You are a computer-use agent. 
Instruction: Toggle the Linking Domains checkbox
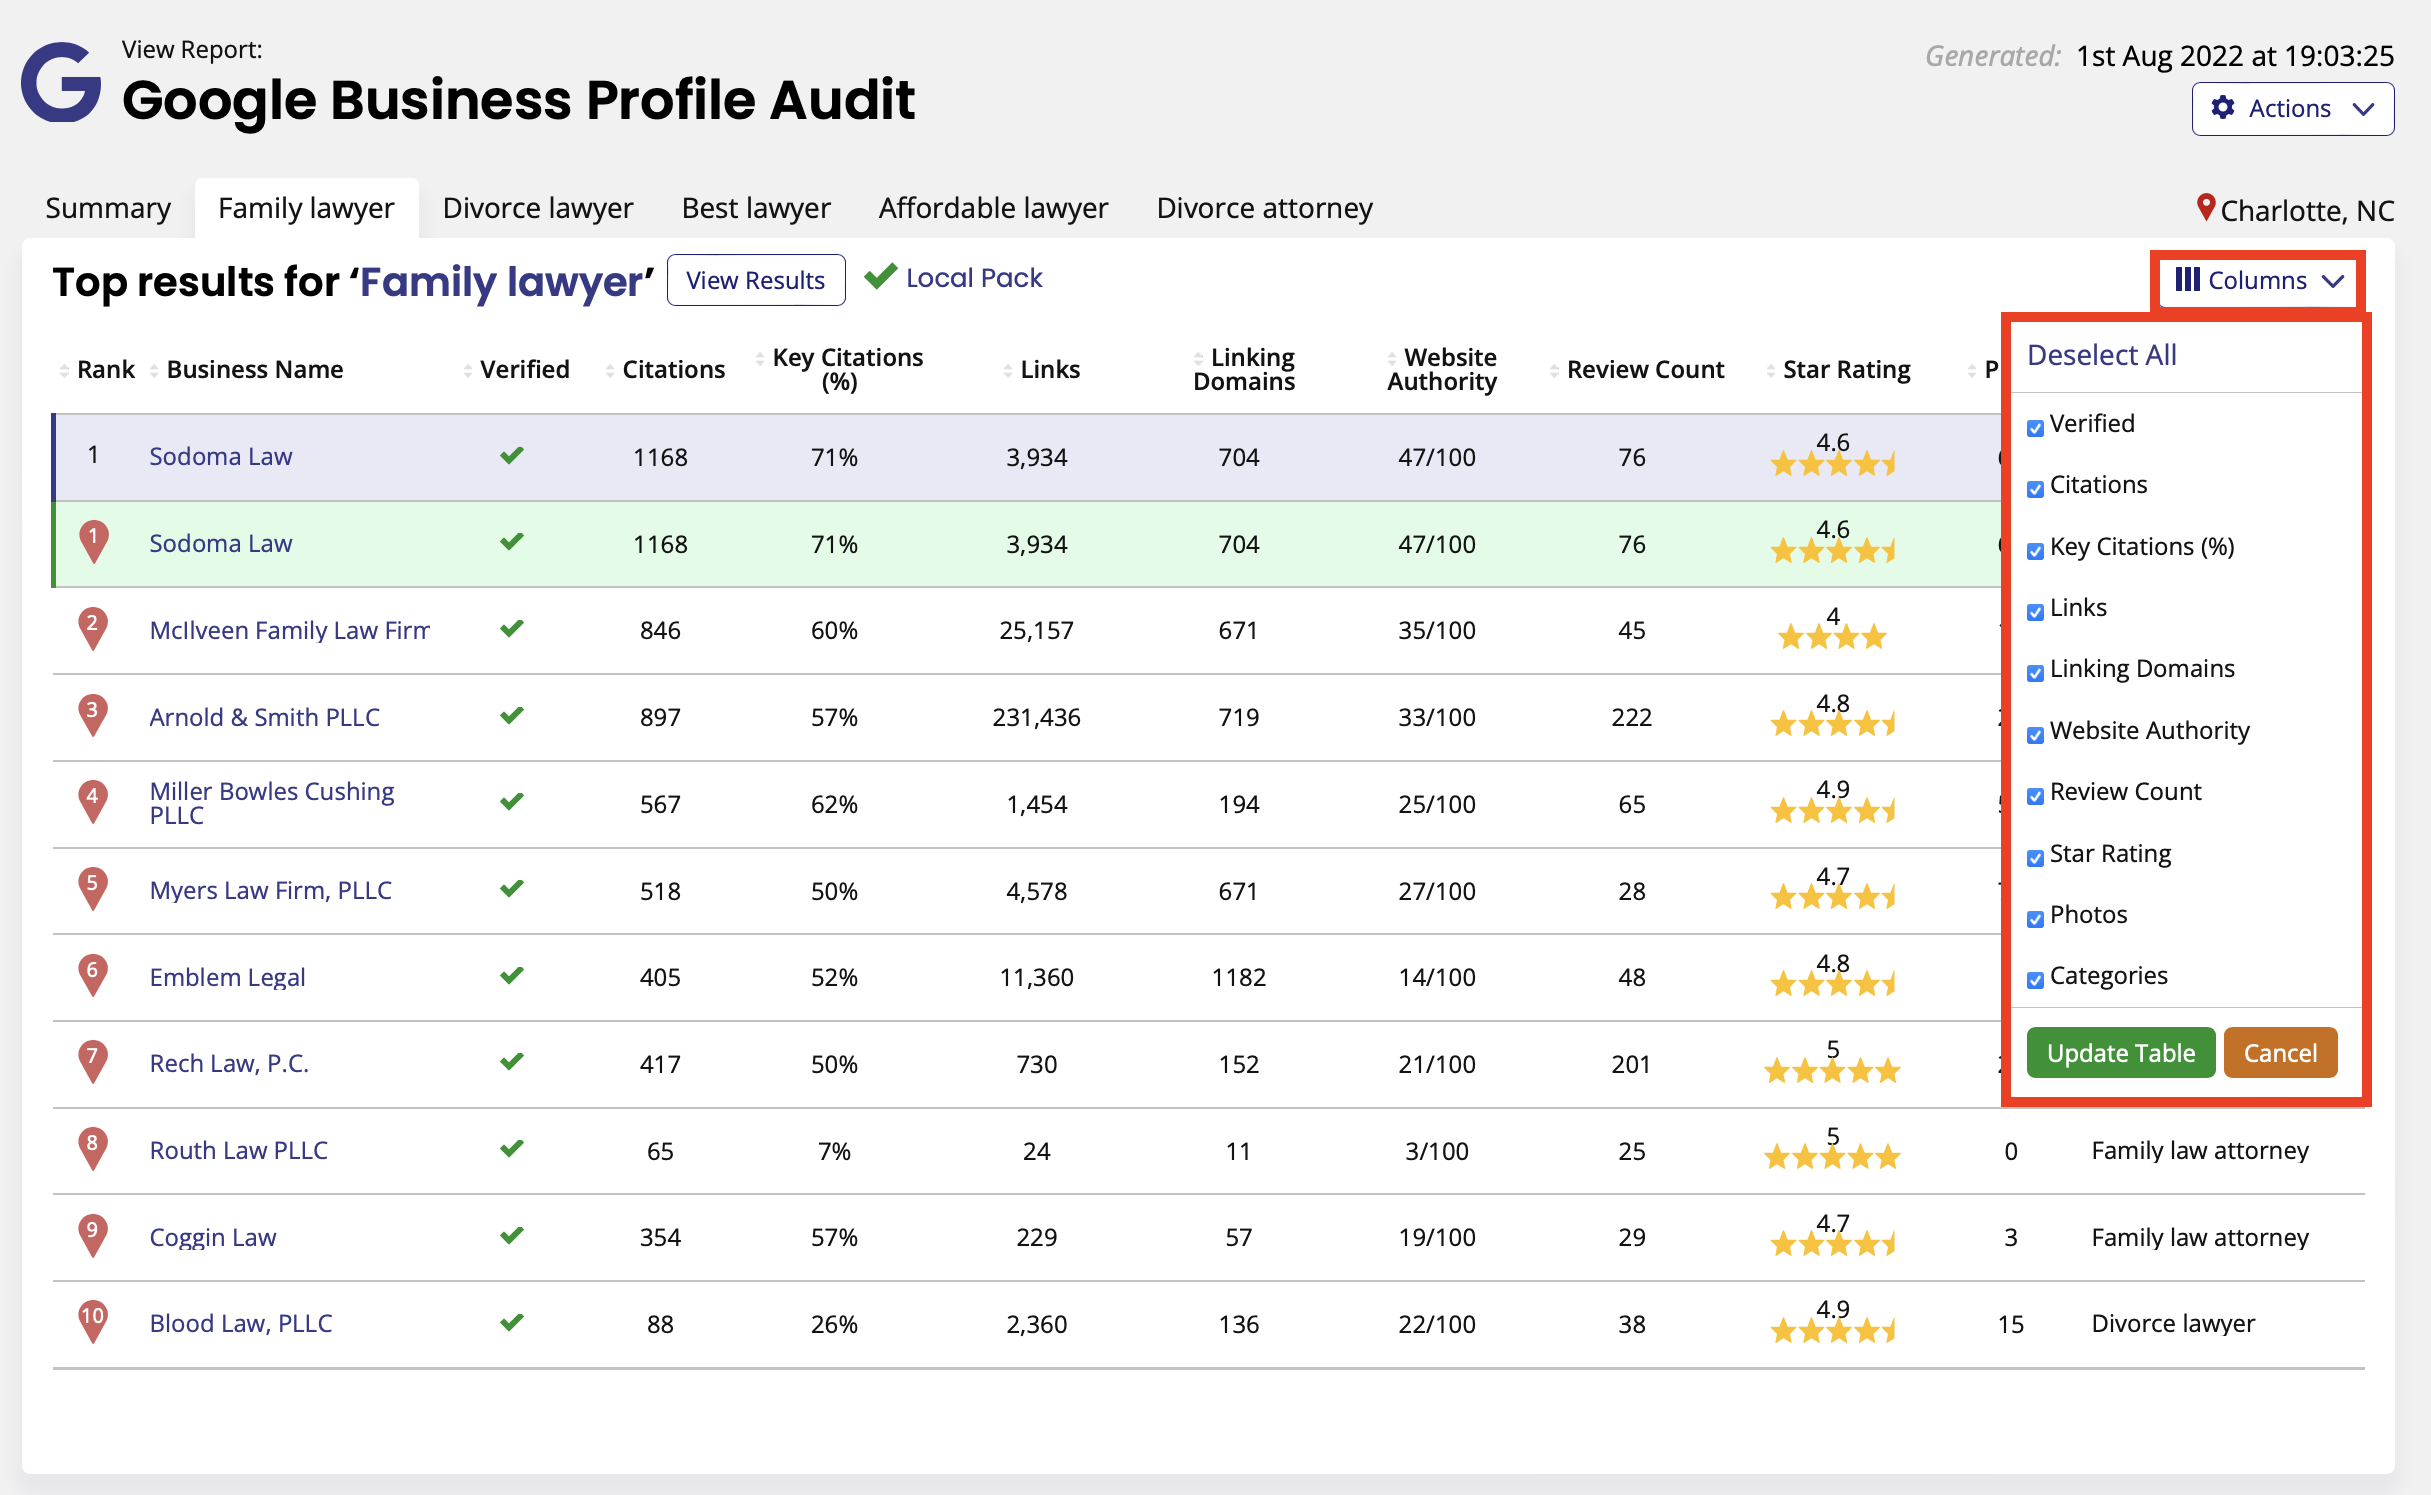pyautogui.click(x=2035, y=673)
